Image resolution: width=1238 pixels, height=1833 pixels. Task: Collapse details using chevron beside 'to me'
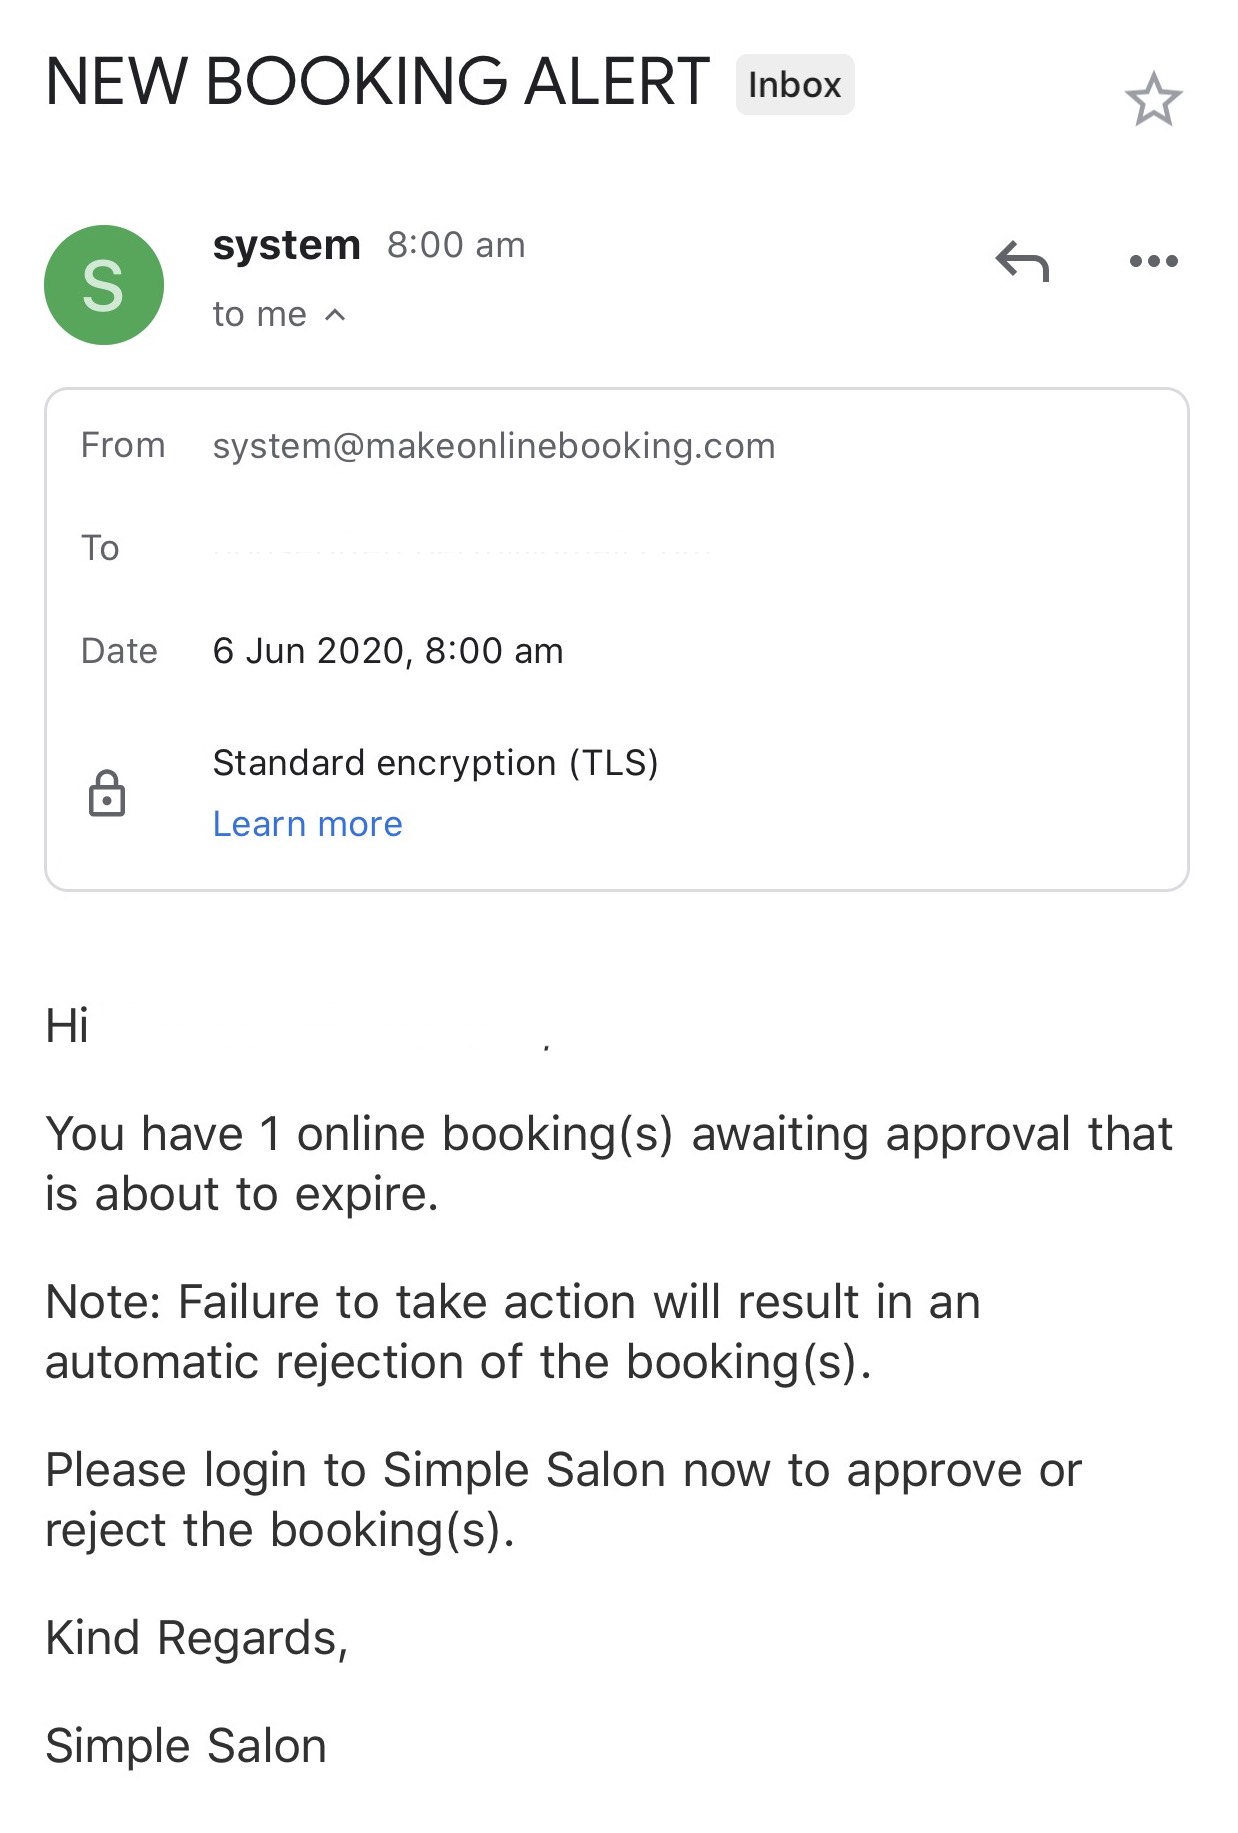pos(336,315)
